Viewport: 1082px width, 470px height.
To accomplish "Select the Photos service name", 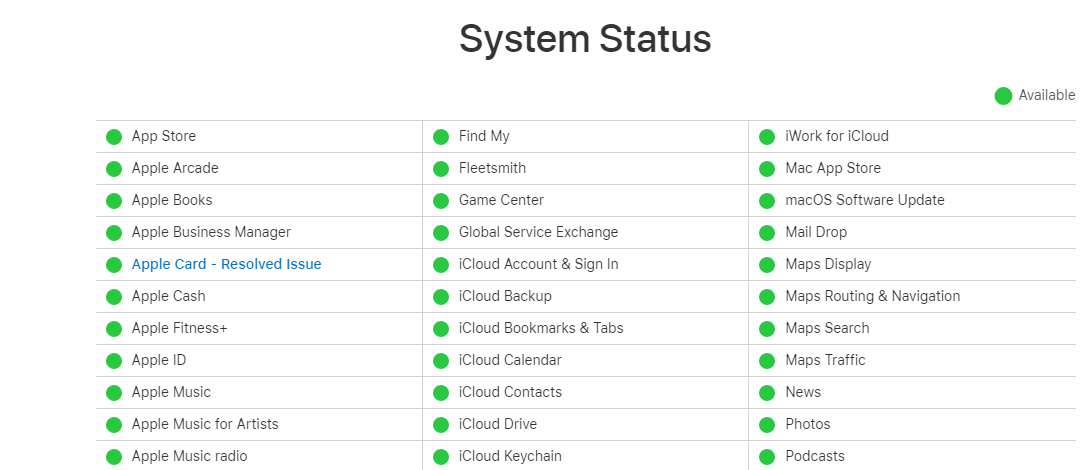I will [807, 424].
